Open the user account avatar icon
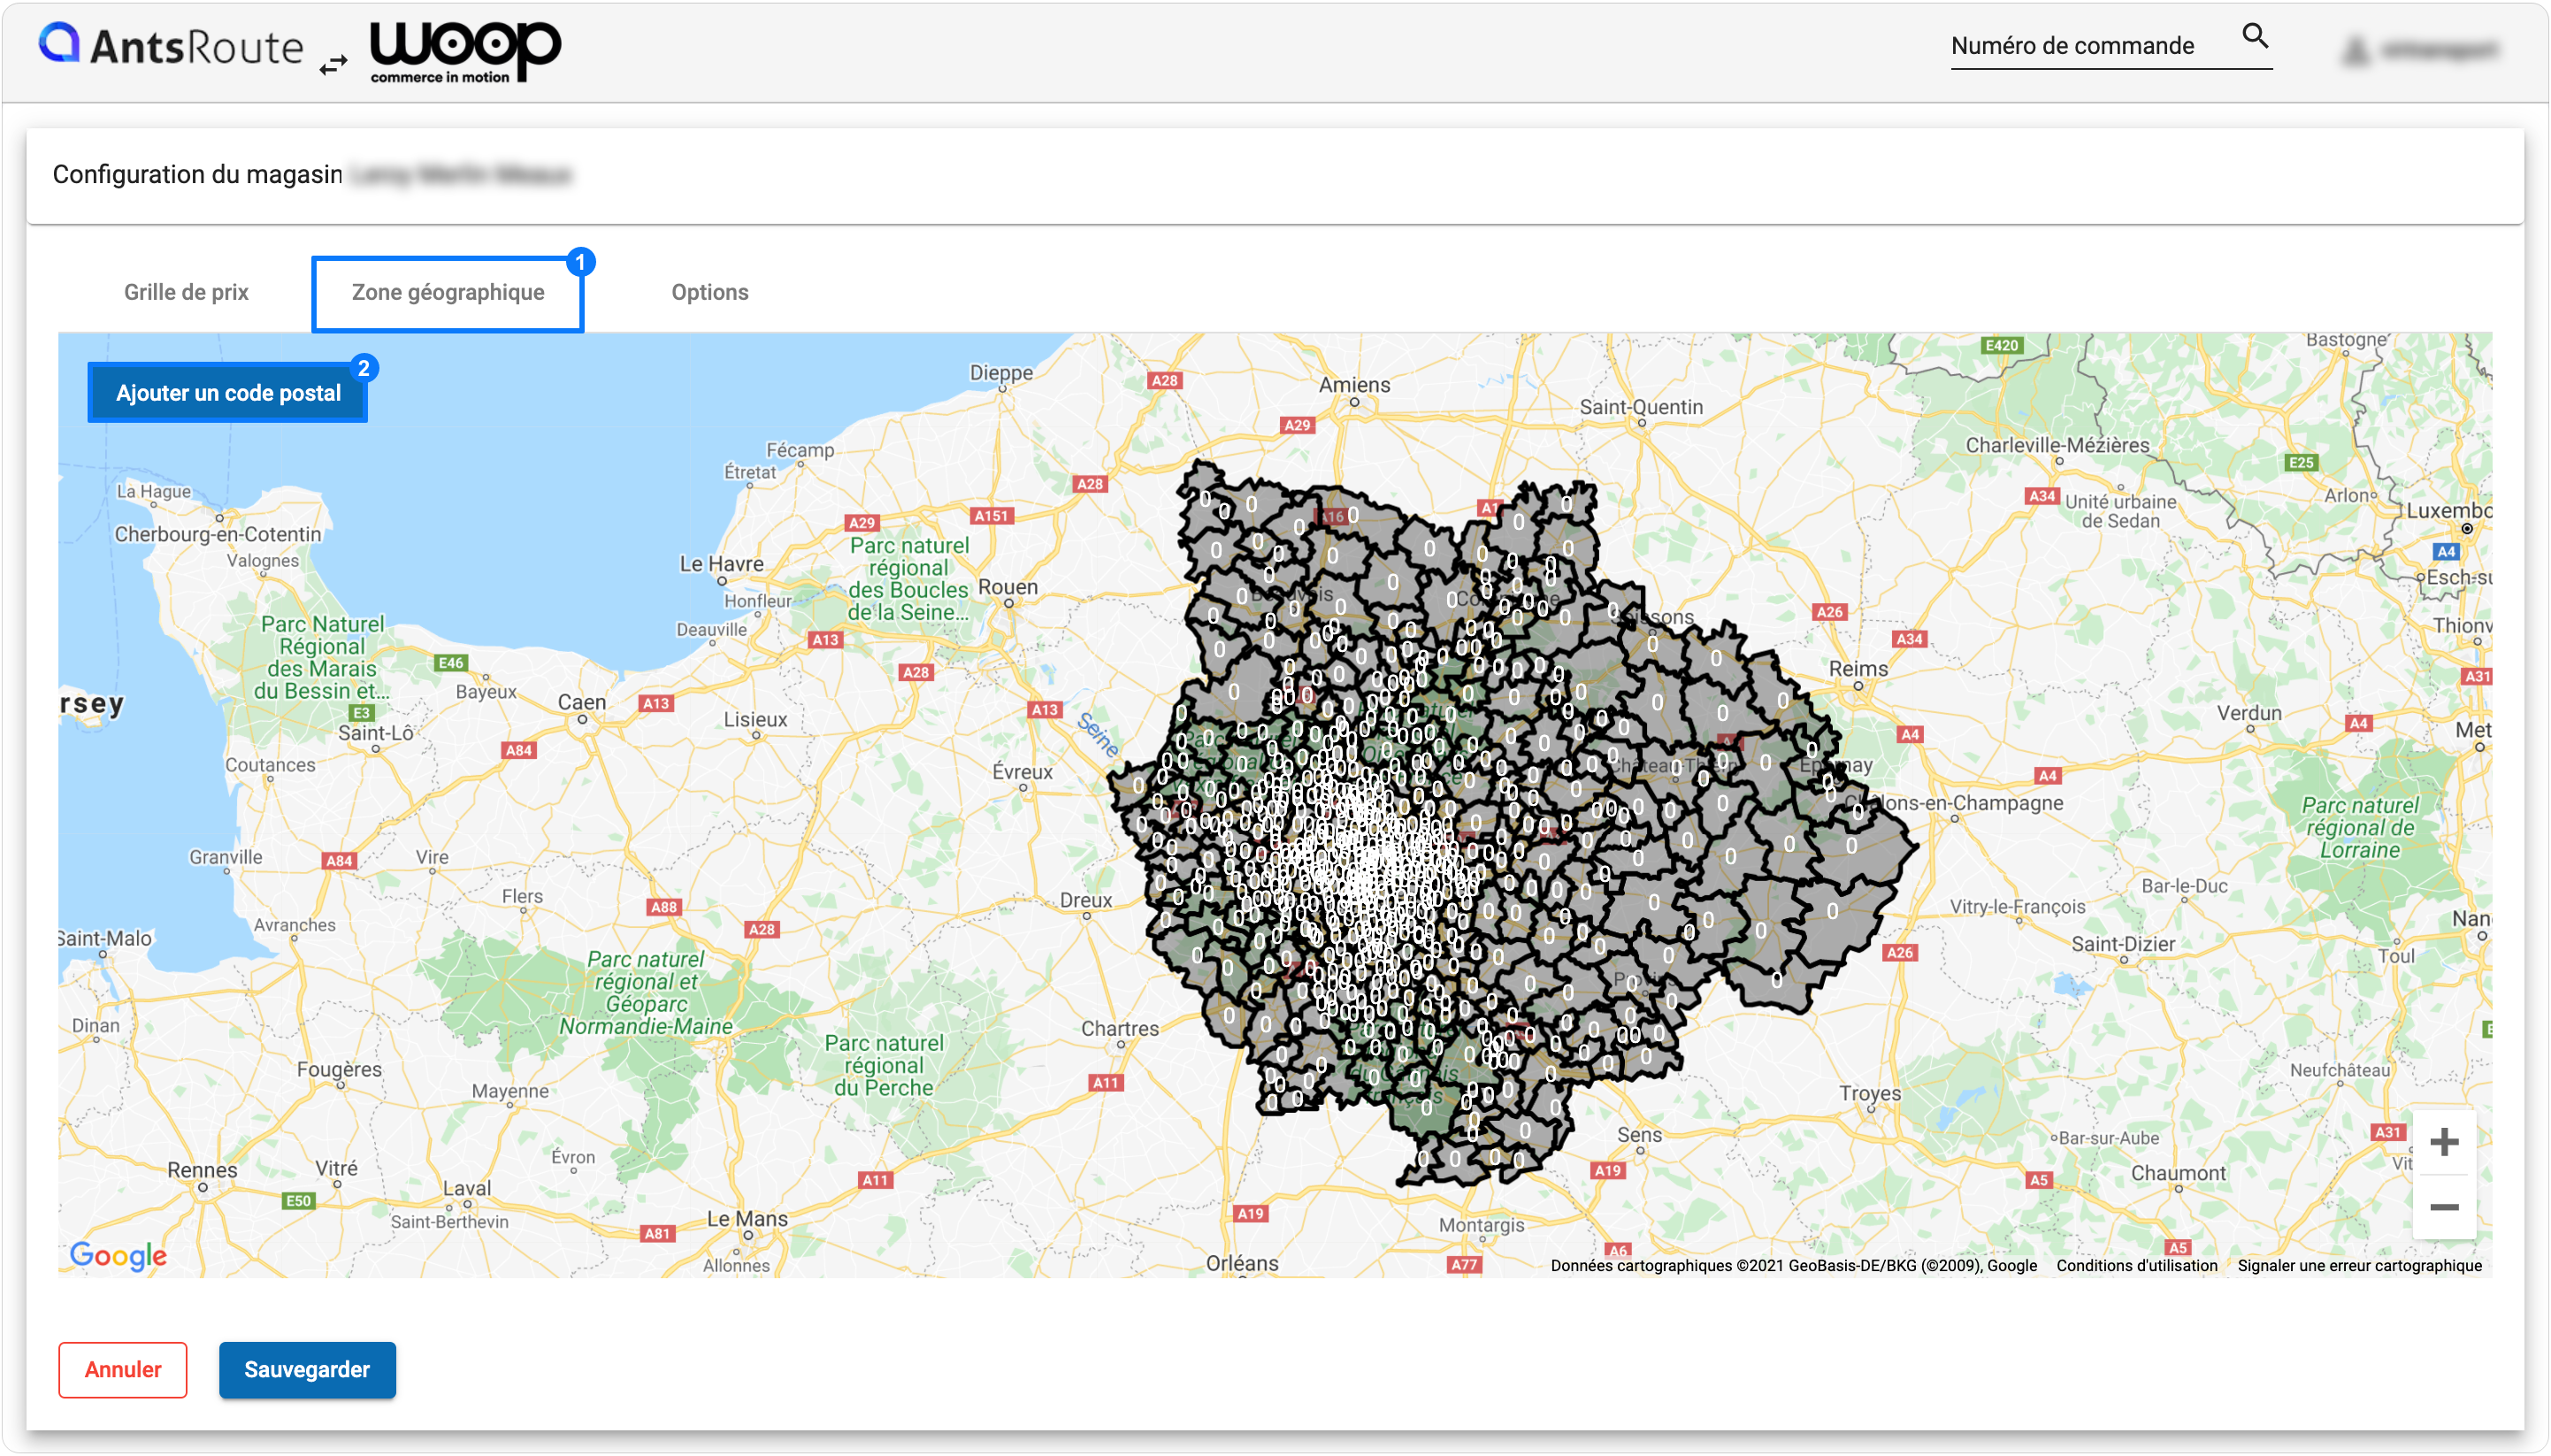Image resolution: width=2551 pixels, height=1456 pixels. [2356, 50]
